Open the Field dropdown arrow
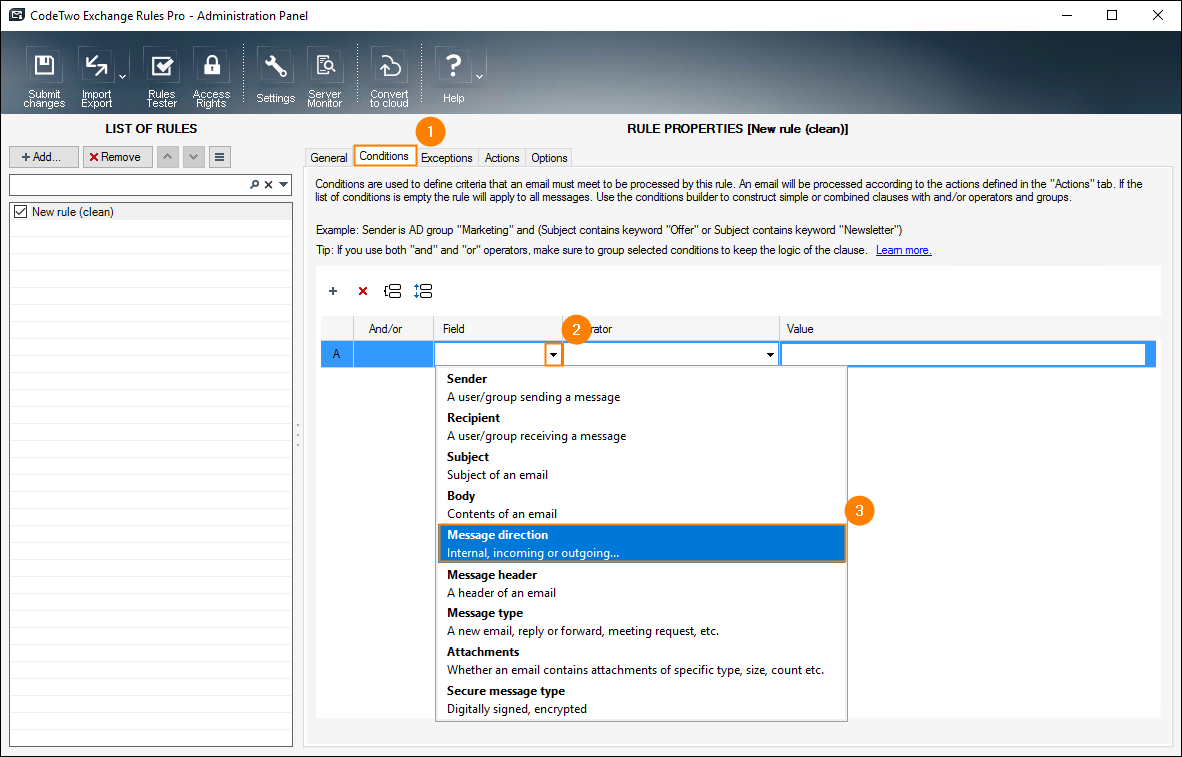 (553, 354)
